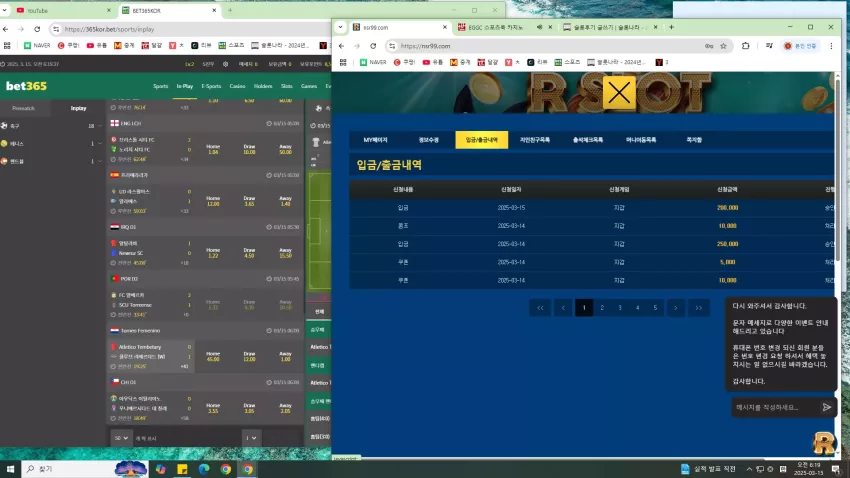Go to next page with > button

[x=675, y=308]
